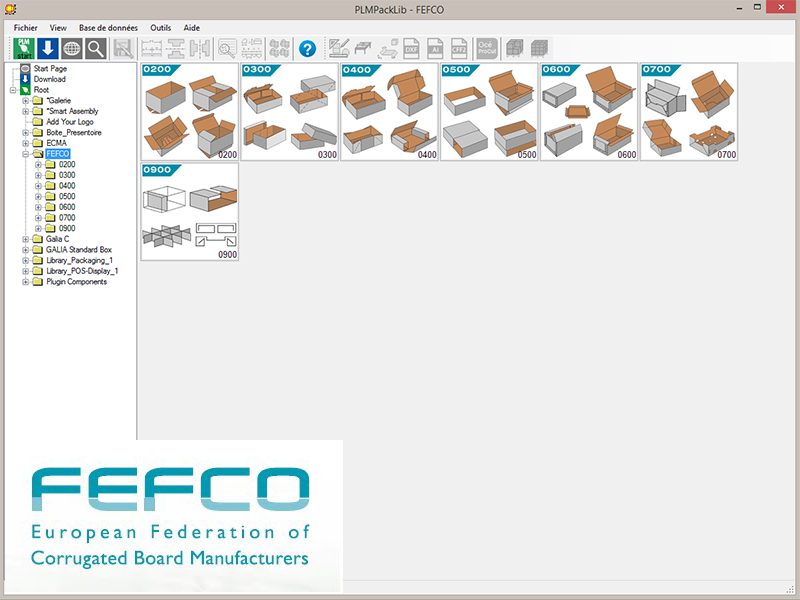The height and width of the screenshot is (600, 800).
Task: Select the 0700 tree folder
Action: (67, 218)
